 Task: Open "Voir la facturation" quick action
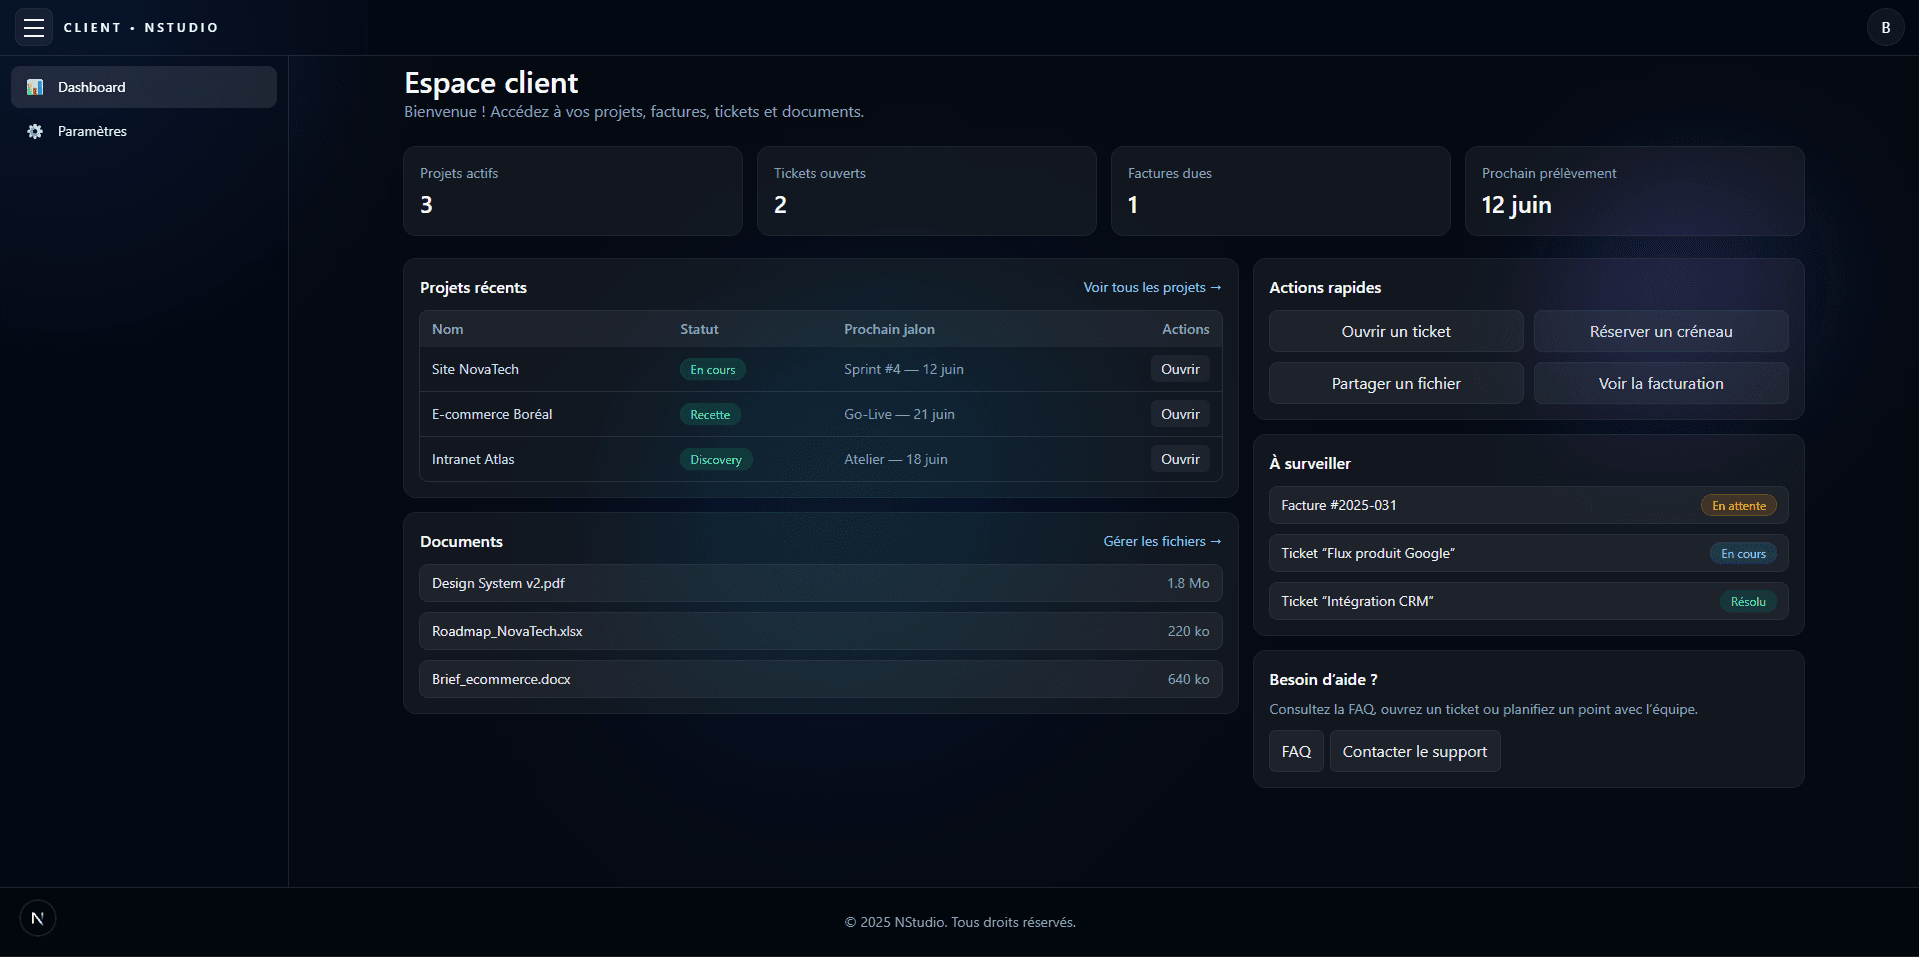click(1660, 383)
